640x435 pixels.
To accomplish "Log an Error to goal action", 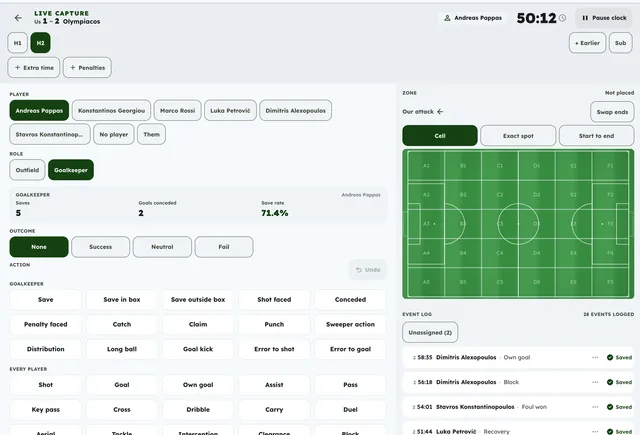I will [x=350, y=349].
